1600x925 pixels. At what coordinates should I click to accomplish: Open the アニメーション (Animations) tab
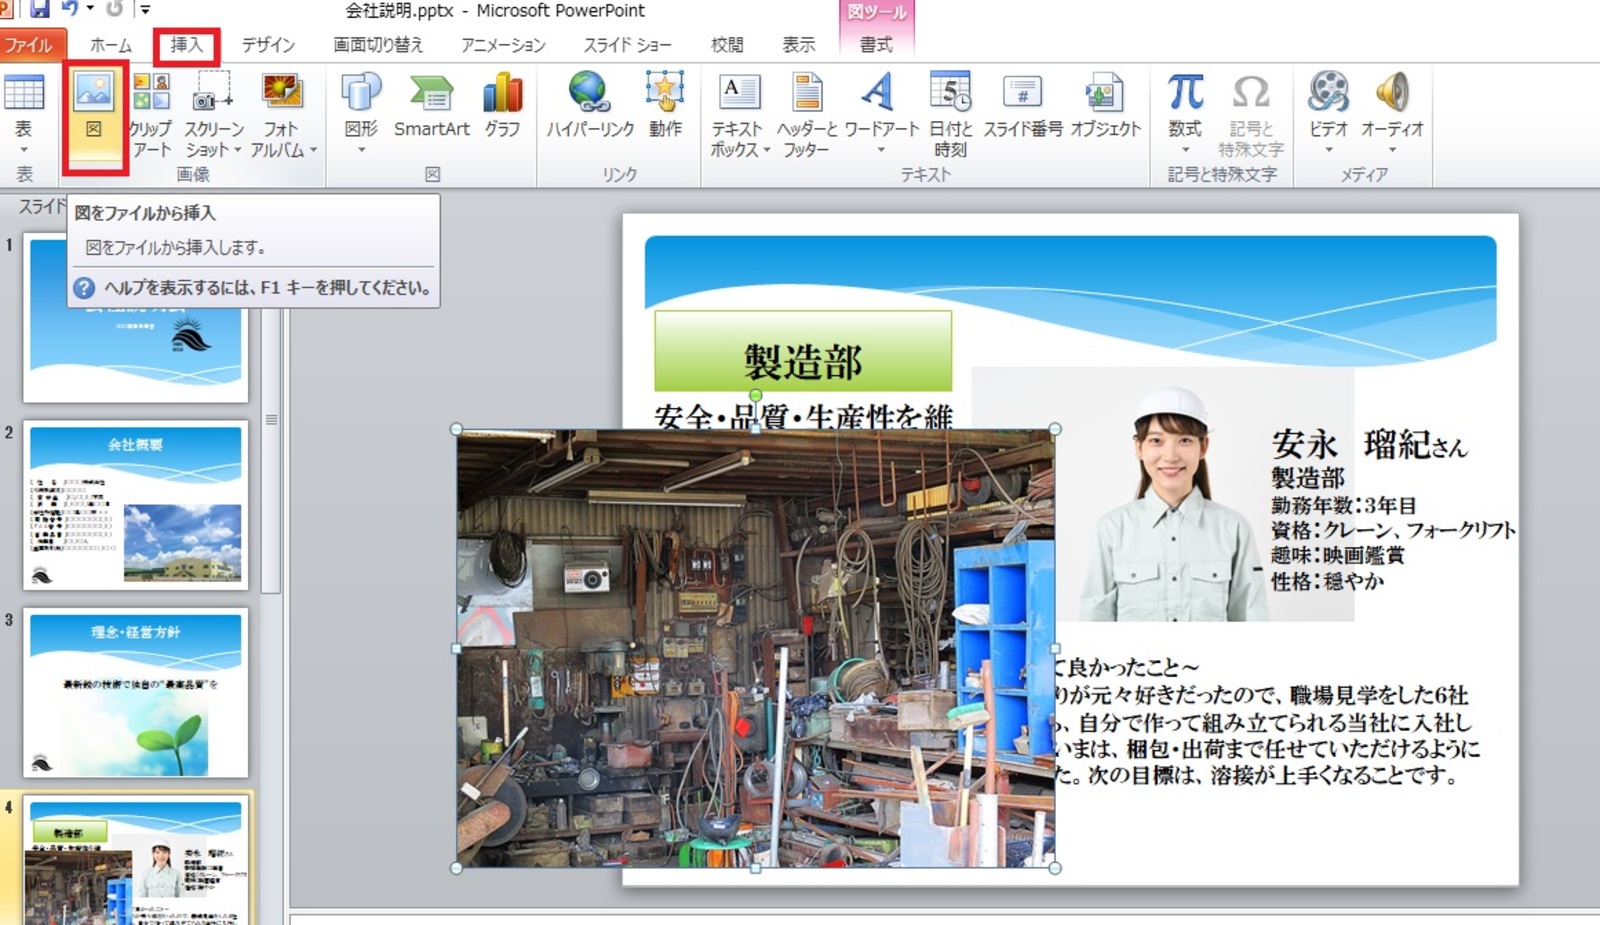click(503, 45)
